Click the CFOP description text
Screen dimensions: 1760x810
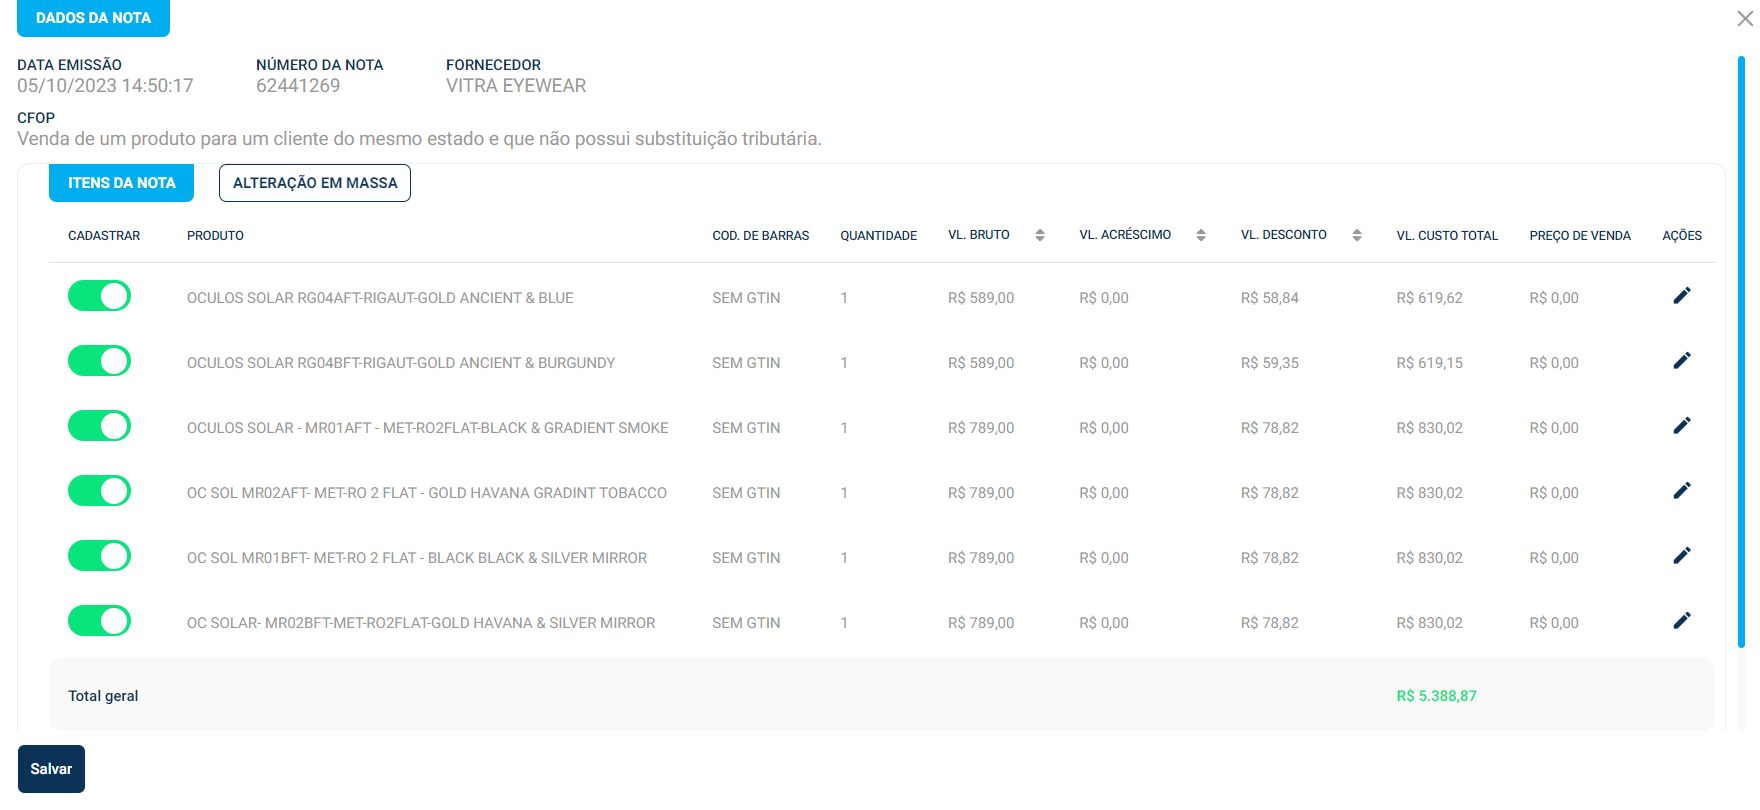click(x=419, y=139)
